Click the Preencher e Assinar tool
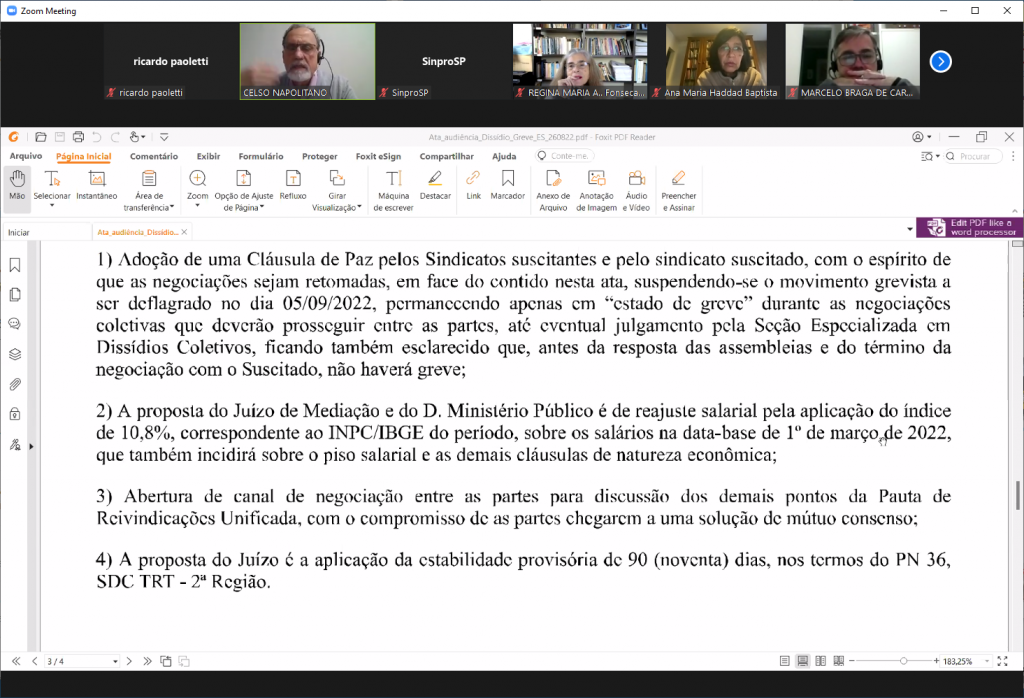 [x=679, y=189]
